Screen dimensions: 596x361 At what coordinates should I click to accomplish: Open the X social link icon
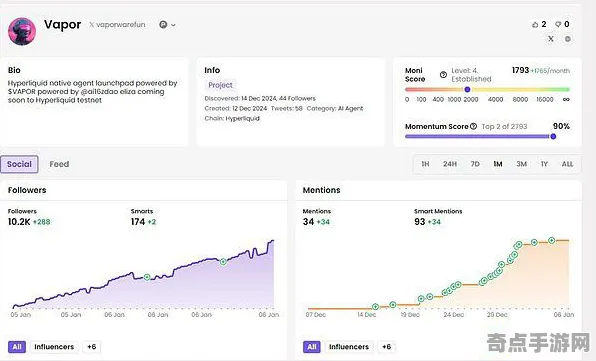[x=551, y=39]
